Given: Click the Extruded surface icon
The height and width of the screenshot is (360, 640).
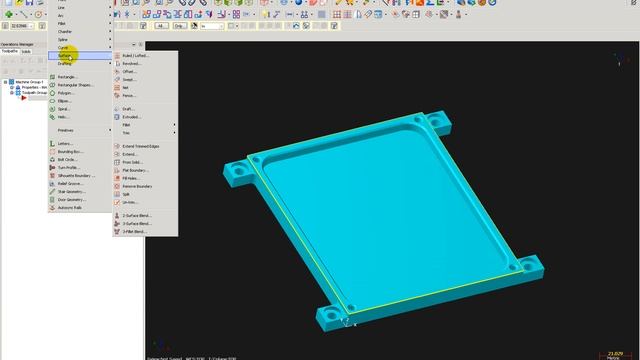Looking at the screenshot, I should point(117,117).
